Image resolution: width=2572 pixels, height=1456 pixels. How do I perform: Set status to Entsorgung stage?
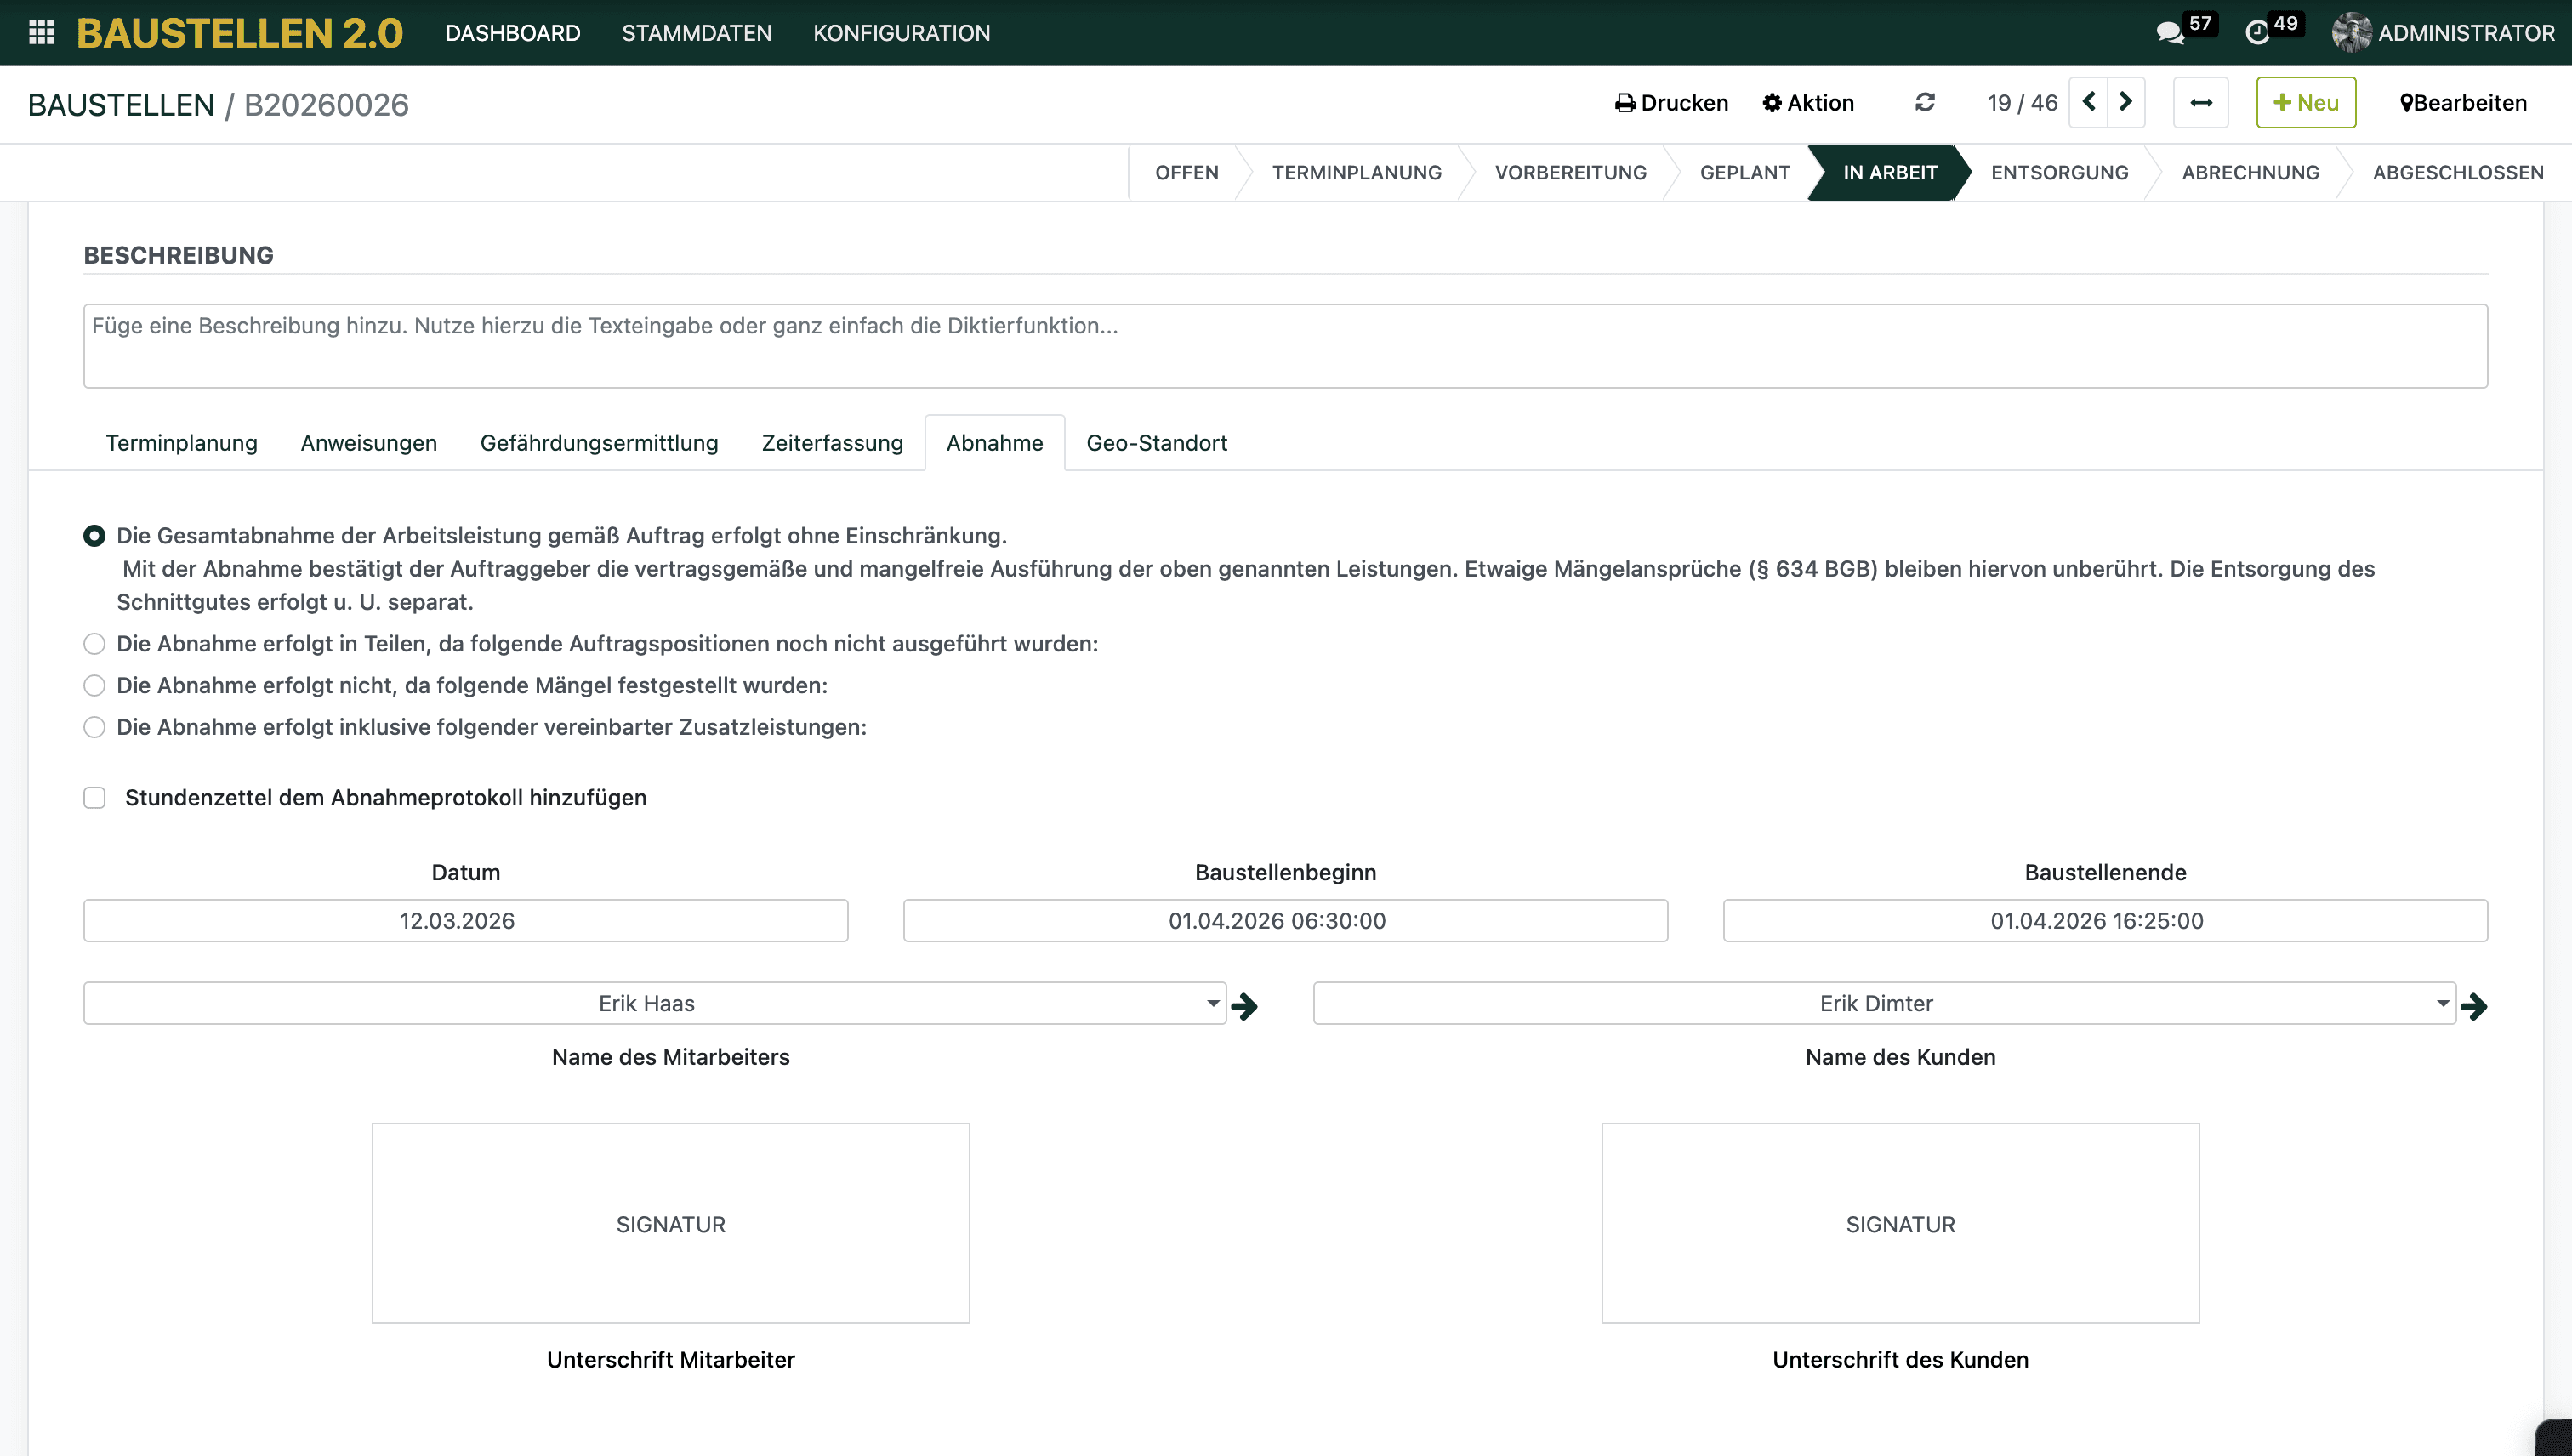pyautogui.click(x=2059, y=172)
